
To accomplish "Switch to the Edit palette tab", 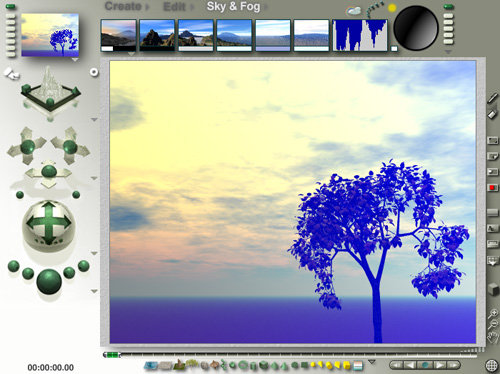I will point(174,7).
